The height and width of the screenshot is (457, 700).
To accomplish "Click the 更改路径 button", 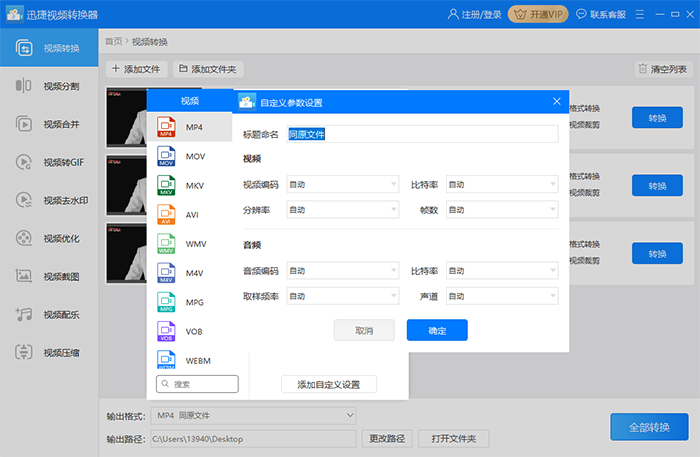I will tap(387, 439).
